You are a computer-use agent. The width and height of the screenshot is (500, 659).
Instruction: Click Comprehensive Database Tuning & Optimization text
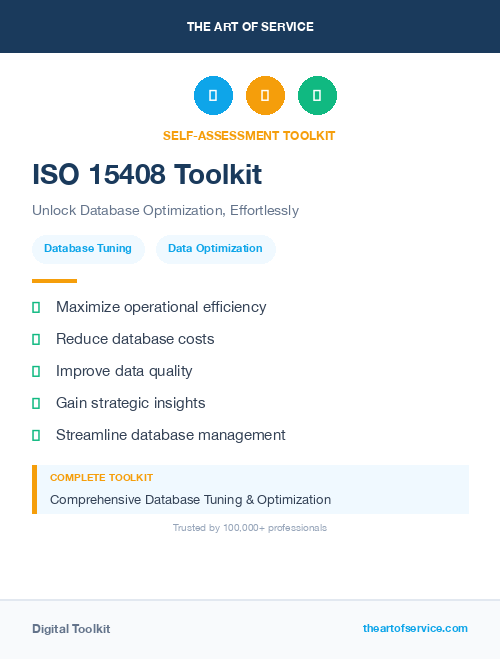(x=190, y=500)
